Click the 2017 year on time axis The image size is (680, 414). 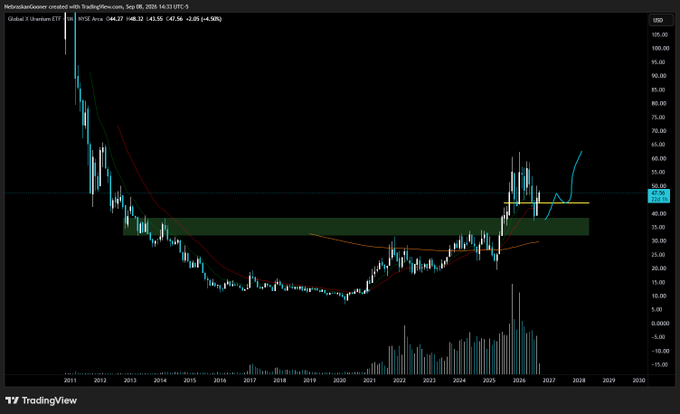point(250,380)
